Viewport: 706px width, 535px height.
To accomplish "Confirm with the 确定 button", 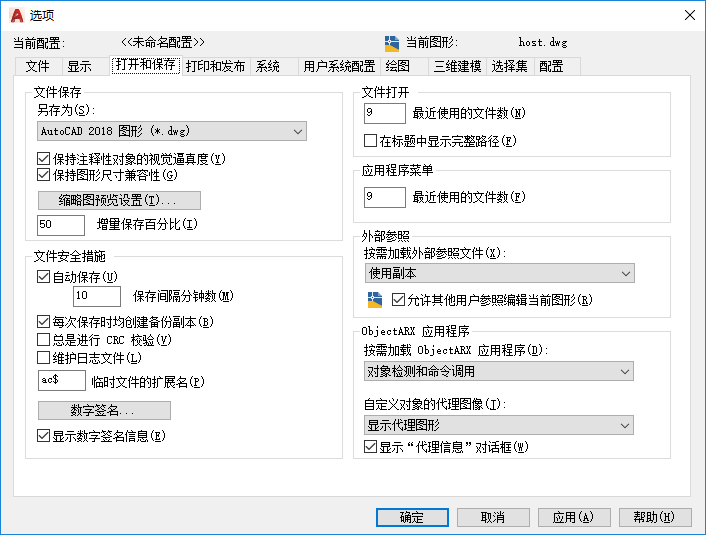I will tap(412, 517).
